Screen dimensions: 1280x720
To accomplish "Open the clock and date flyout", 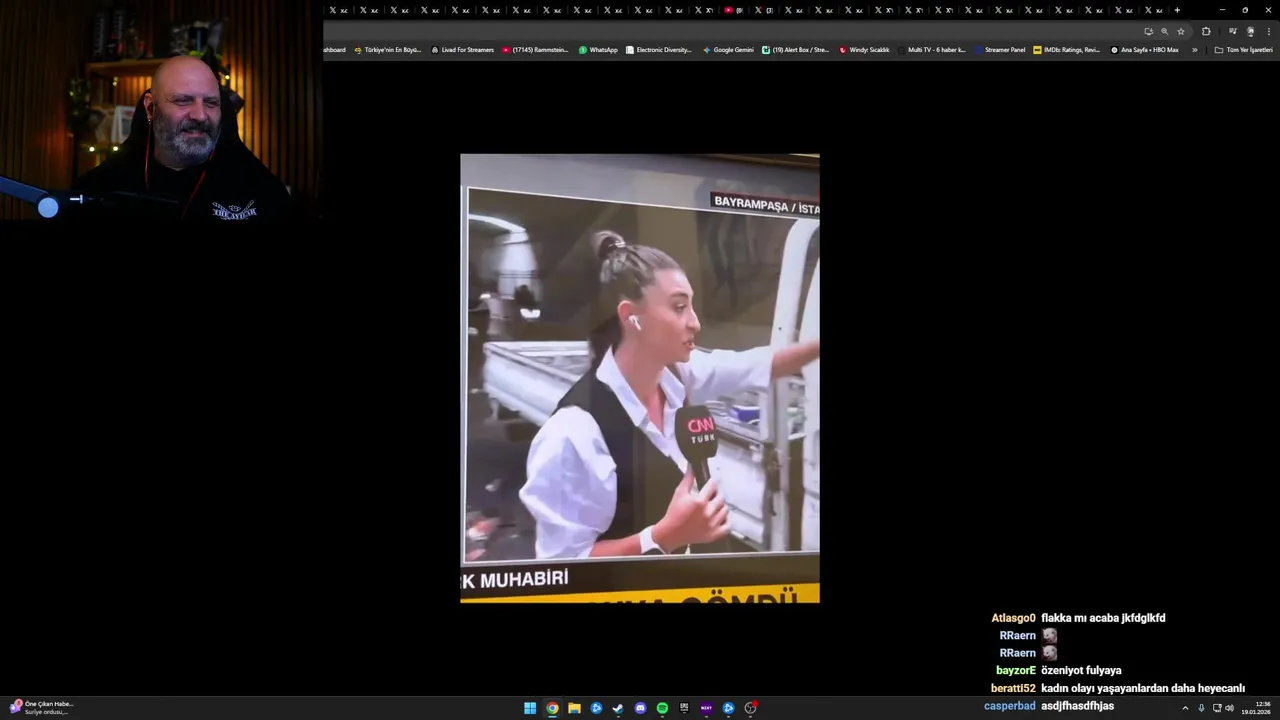I will pyautogui.click(x=1256, y=708).
